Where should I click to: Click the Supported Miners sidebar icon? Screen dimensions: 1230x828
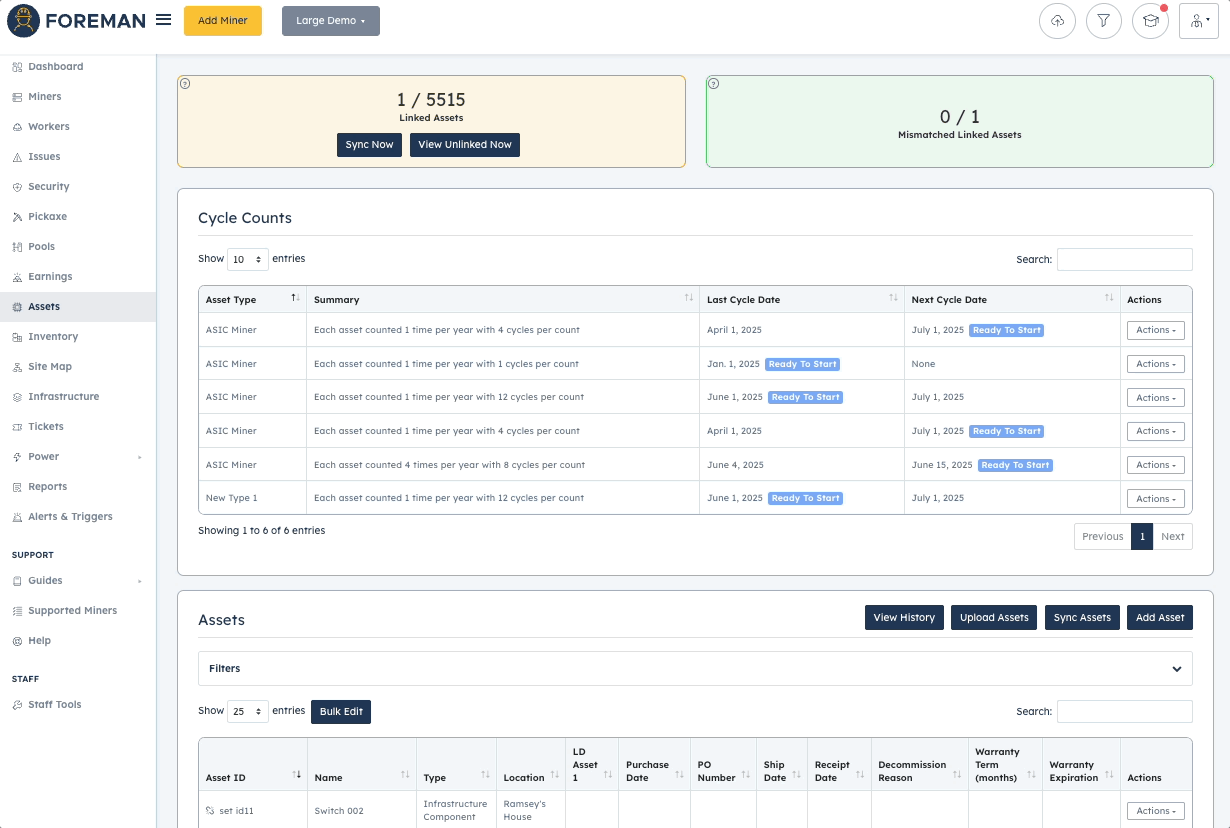(17, 611)
